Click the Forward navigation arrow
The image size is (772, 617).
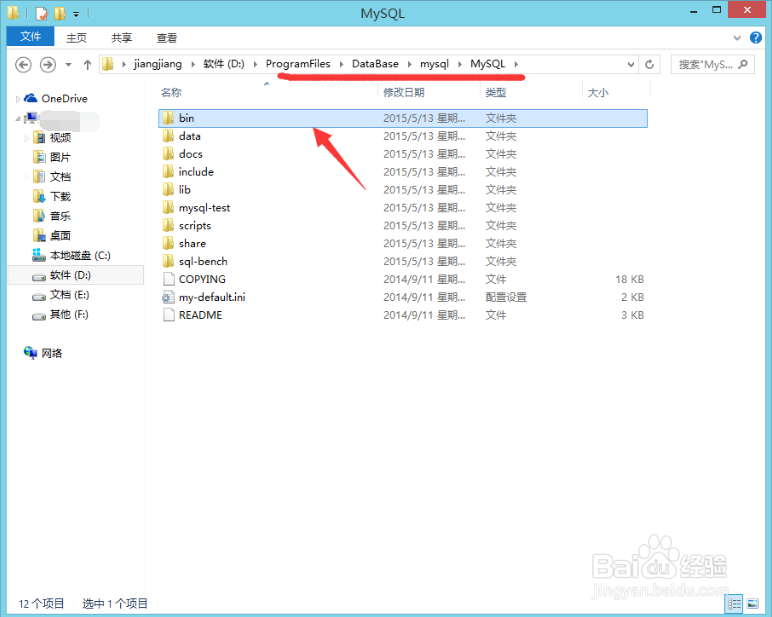(48, 65)
